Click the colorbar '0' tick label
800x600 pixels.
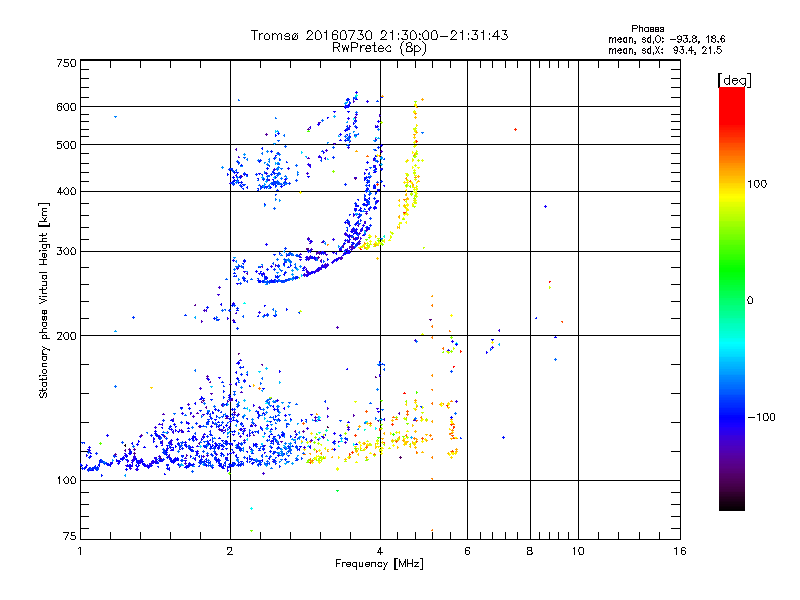point(750,301)
